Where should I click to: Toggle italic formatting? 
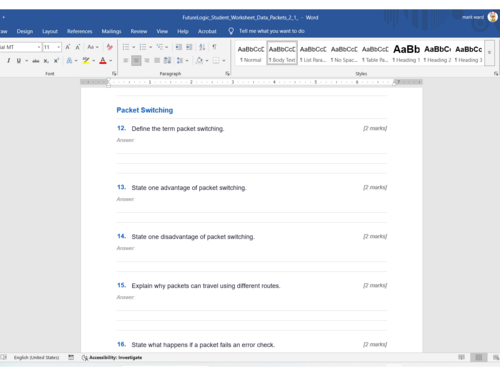[x=9, y=61]
